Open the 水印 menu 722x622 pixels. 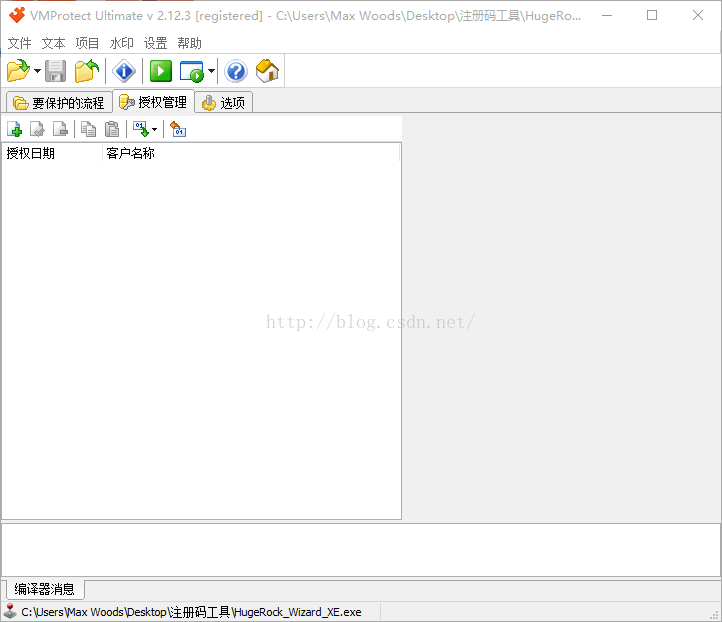[x=122, y=43]
